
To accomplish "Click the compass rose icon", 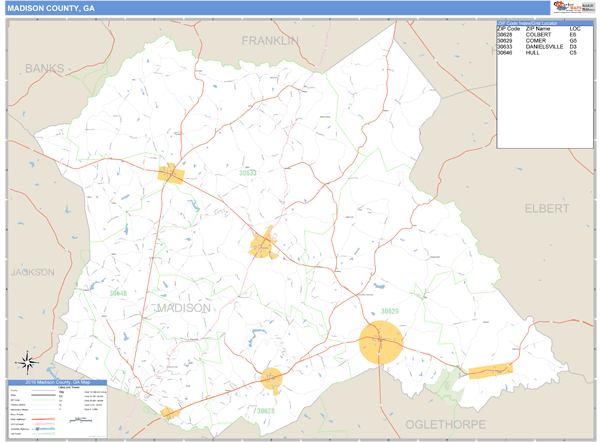I will [27, 362].
